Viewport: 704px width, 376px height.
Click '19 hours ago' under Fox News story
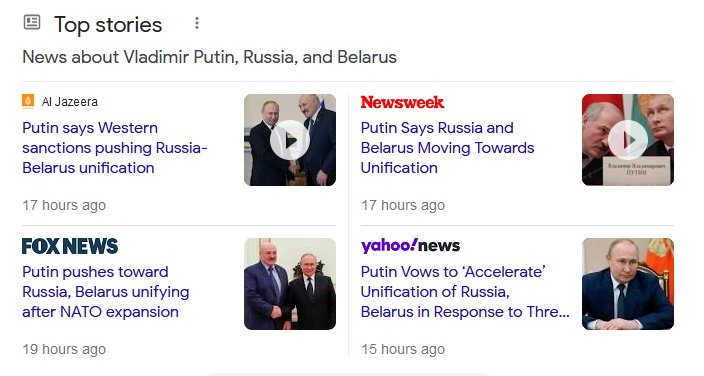tap(64, 349)
